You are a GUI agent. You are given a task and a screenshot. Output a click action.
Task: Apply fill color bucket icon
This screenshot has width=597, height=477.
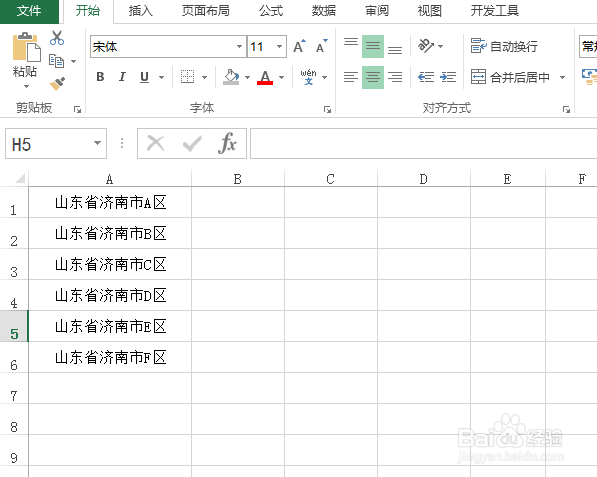click(x=231, y=77)
